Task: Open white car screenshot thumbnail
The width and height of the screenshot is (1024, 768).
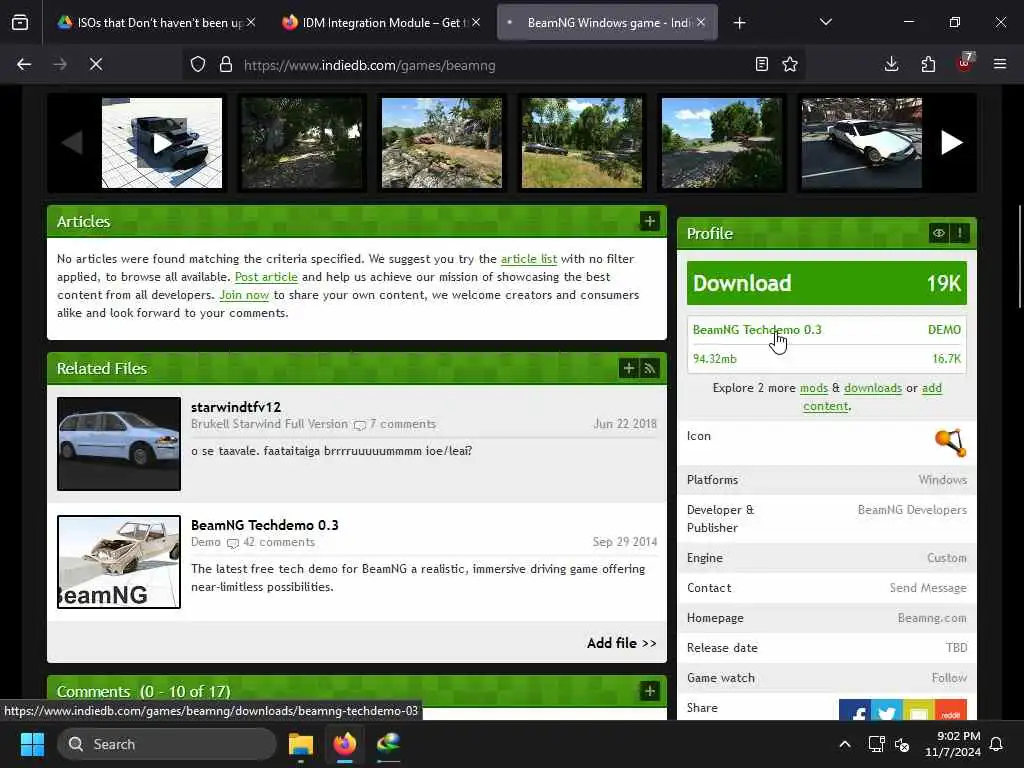Action: (x=861, y=143)
